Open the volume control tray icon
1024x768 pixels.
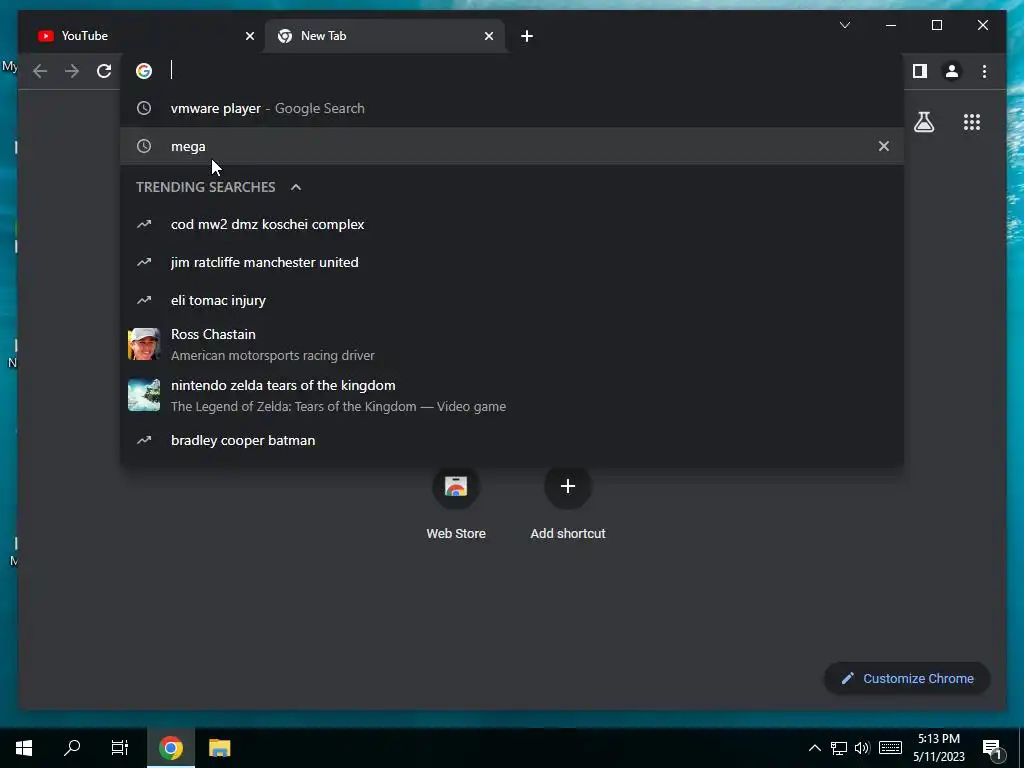pos(862,748)
